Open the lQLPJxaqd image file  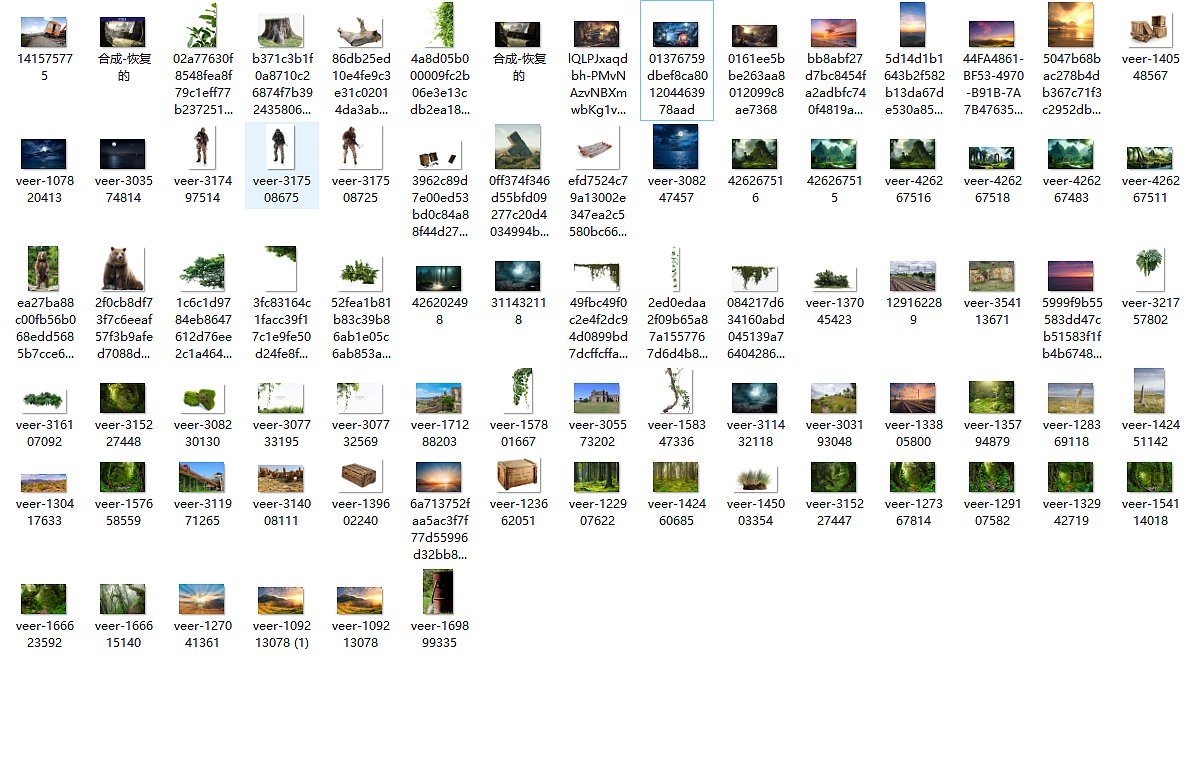(x=598, y=34)
